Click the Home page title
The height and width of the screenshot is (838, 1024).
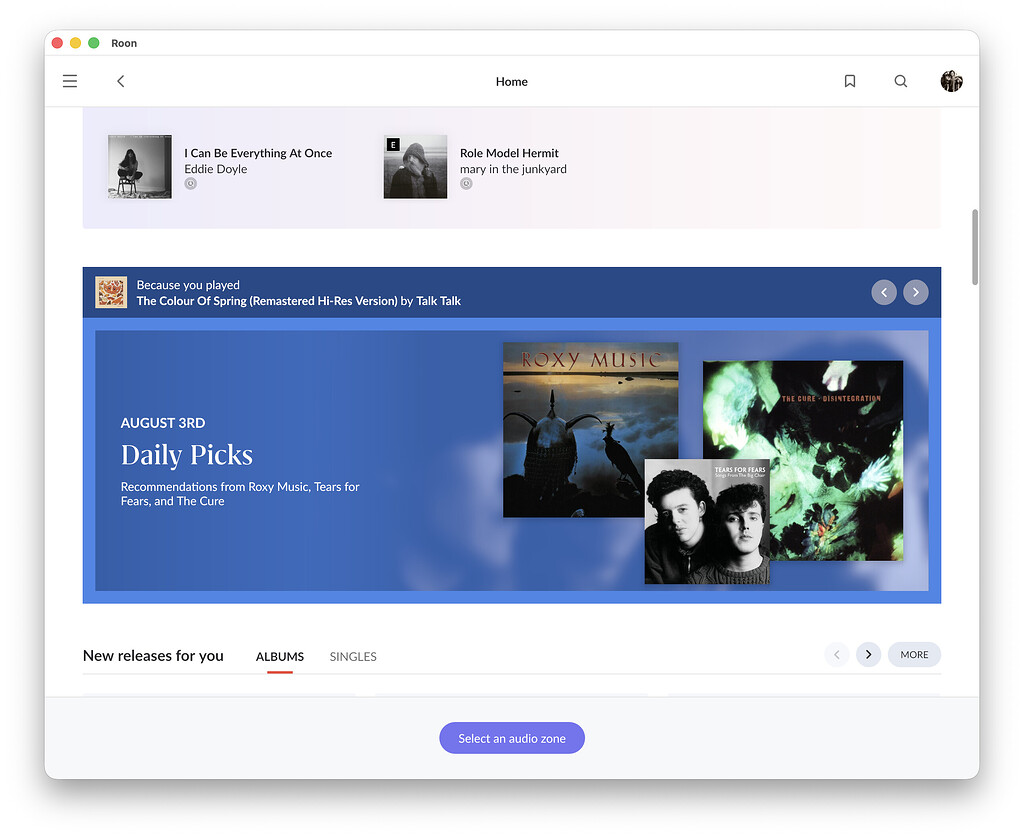pos(511,82)
